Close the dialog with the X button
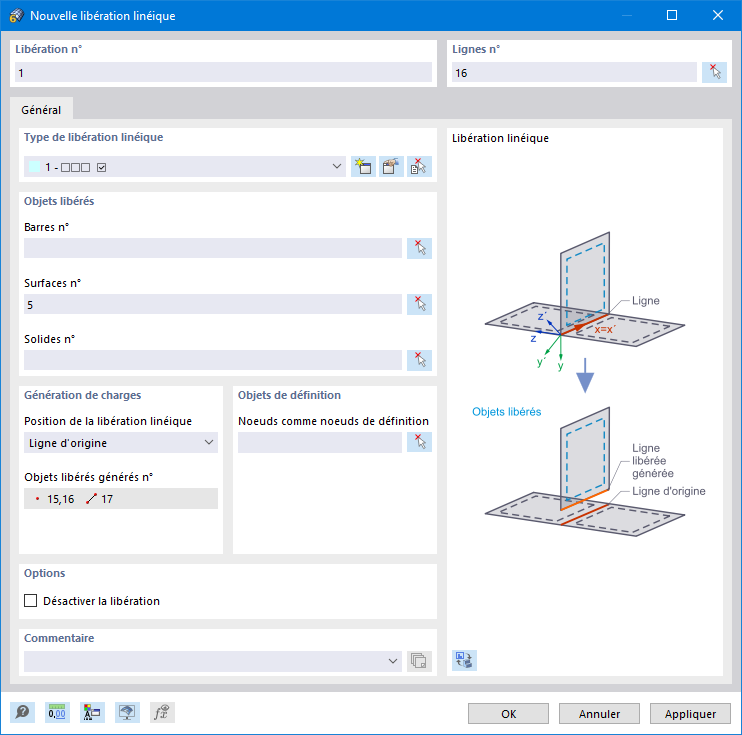742x735 pixels. 717,15
